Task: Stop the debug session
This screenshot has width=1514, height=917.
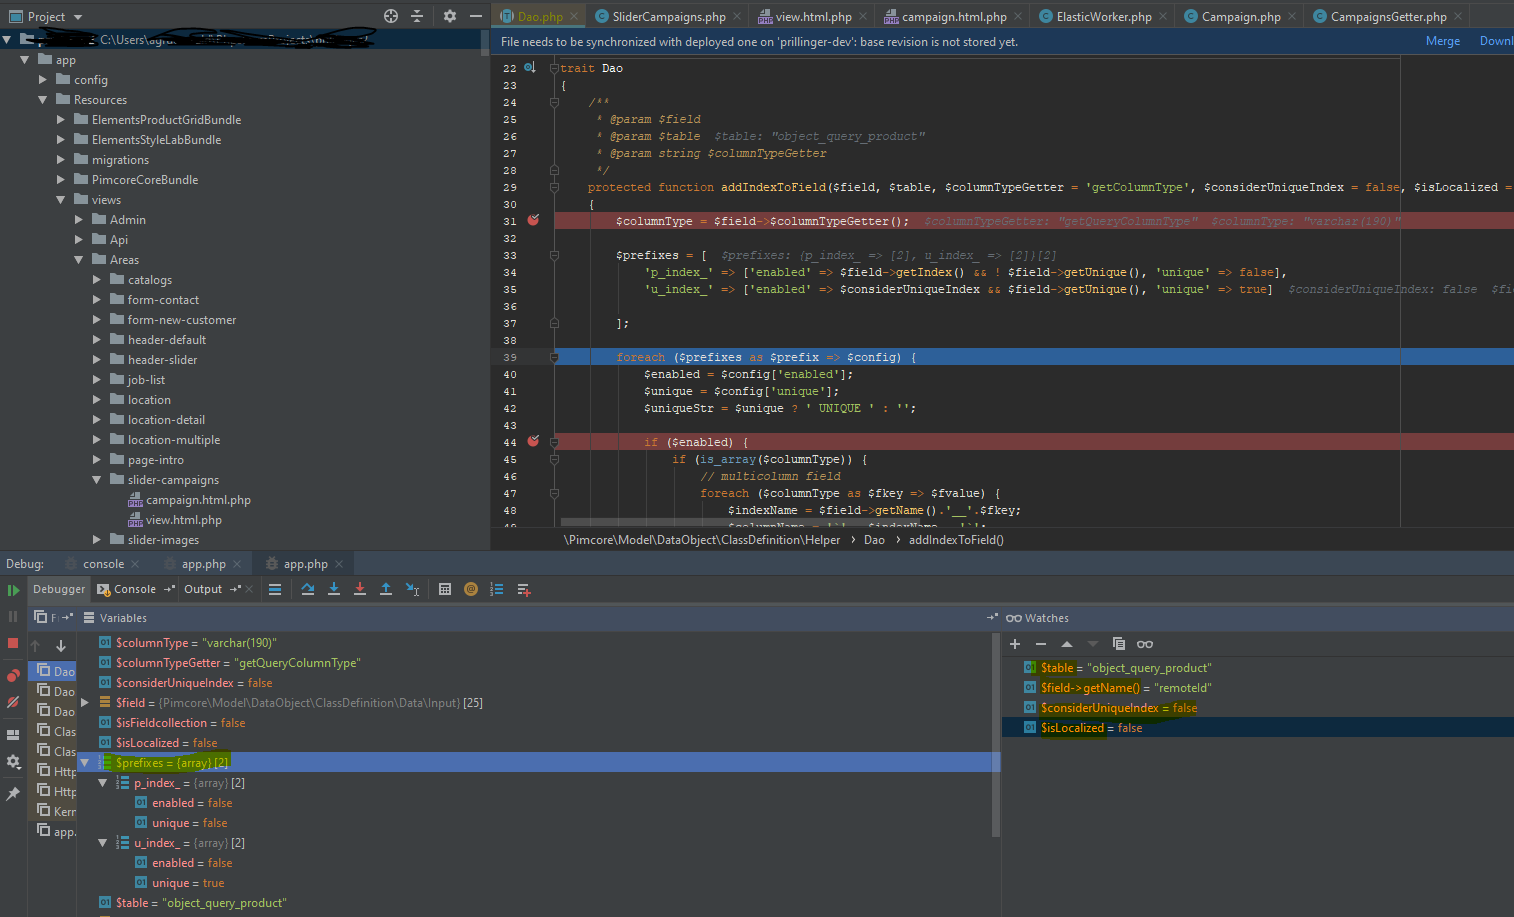Action: tap(13, 643)
